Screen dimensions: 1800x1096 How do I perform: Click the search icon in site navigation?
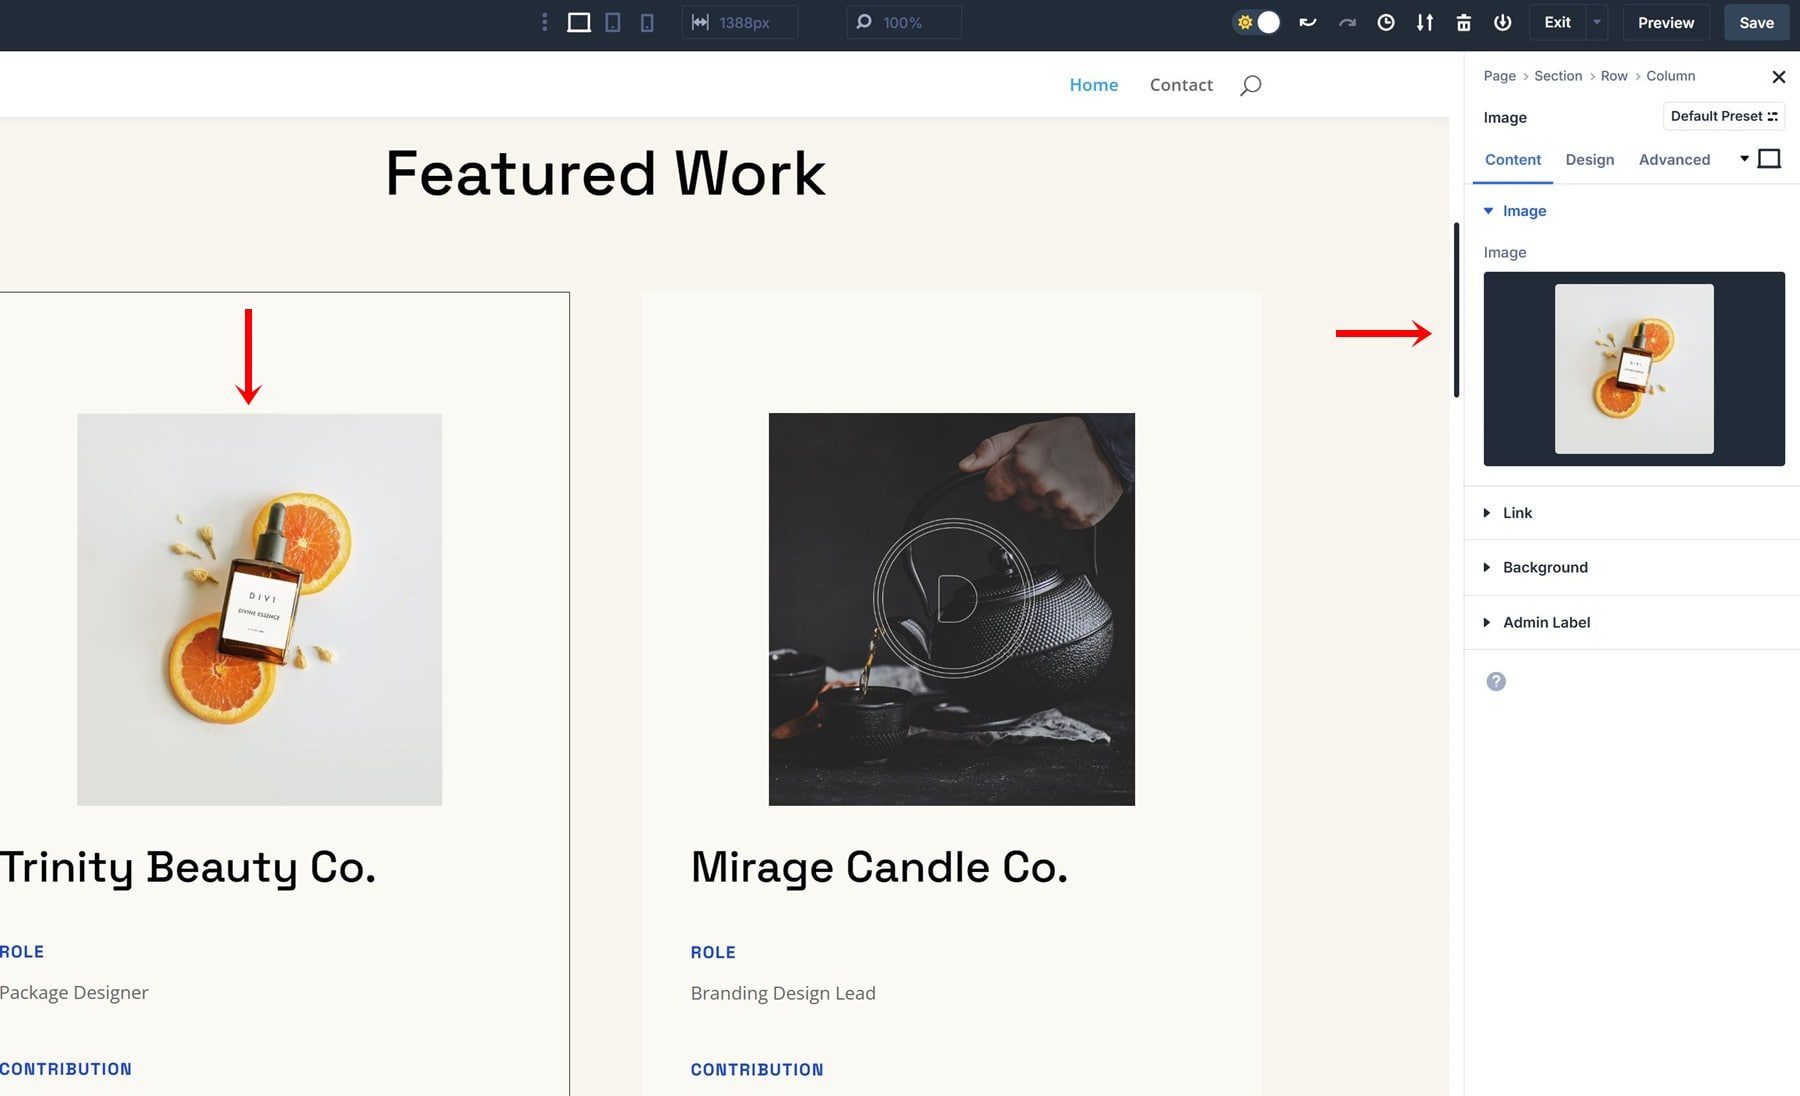pyautogui.click(x=1250, y=85)
